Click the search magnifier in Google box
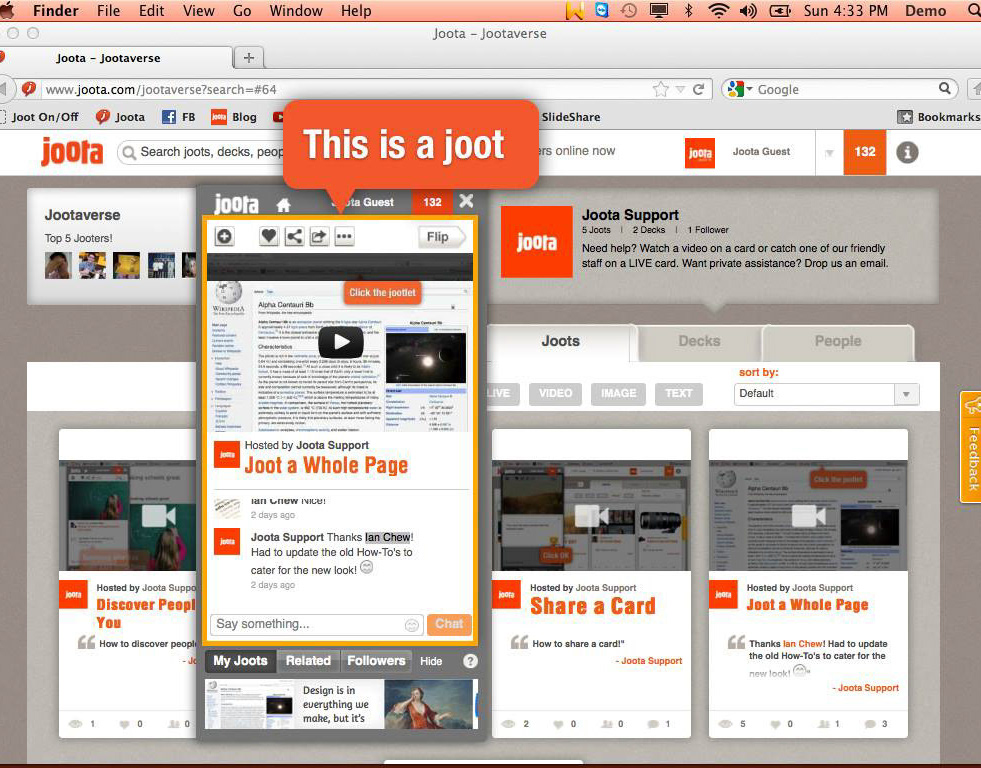This screenshot has width=981, height=768. [945, 89]
